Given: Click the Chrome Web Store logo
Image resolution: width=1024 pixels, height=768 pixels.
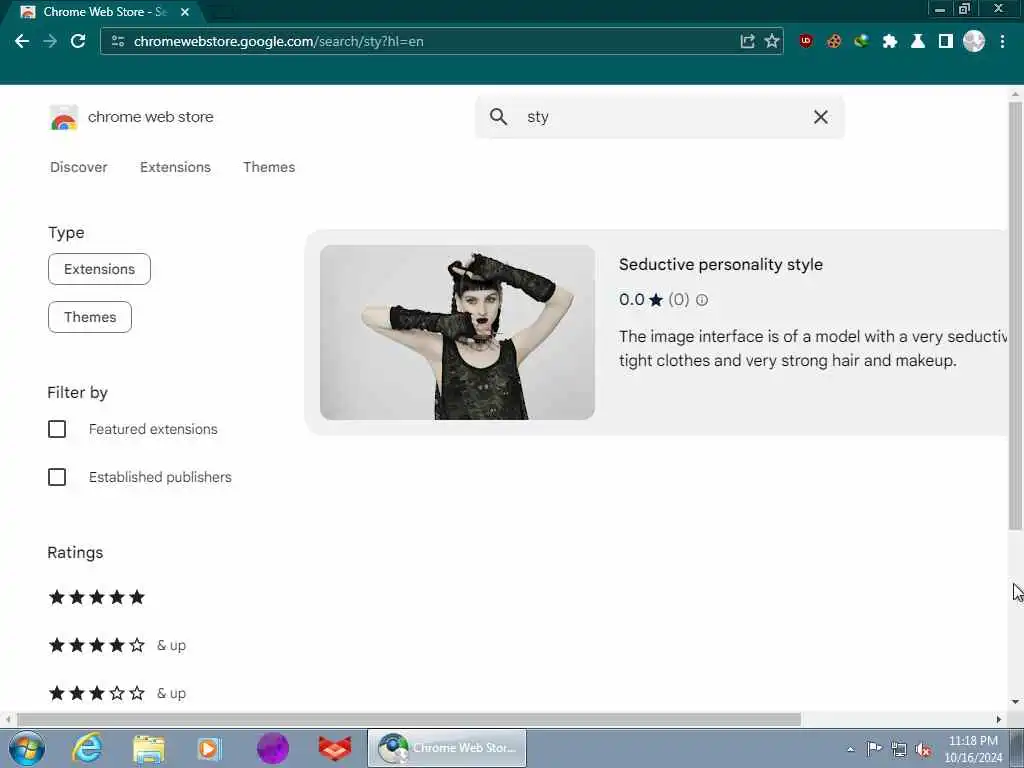Looking at the screenshot, I should point(63,118).
